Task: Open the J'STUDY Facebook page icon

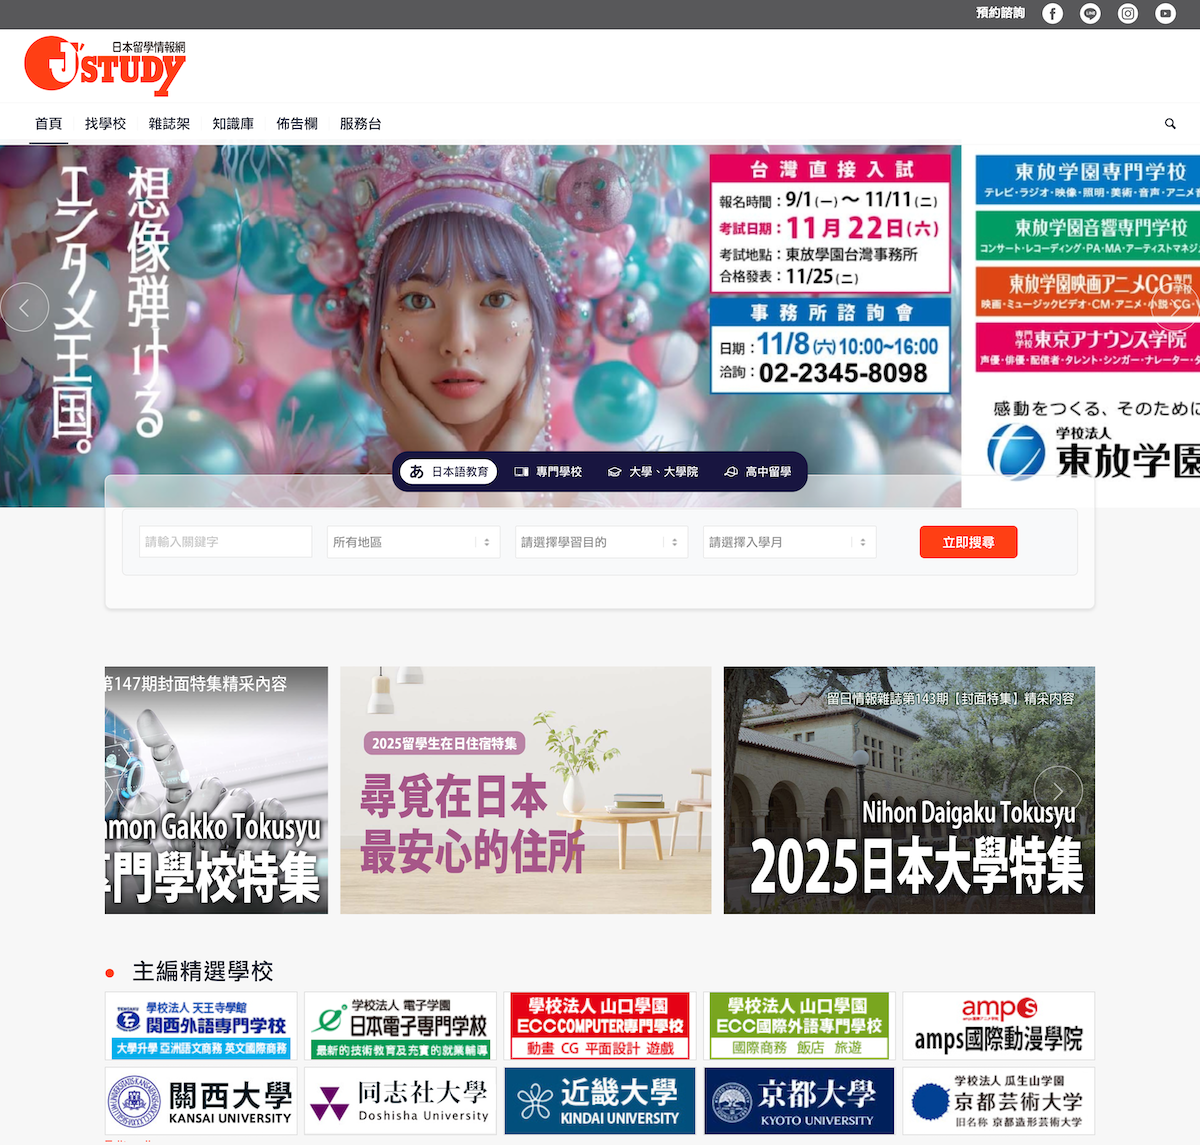Action: (x=1052, y=13)
